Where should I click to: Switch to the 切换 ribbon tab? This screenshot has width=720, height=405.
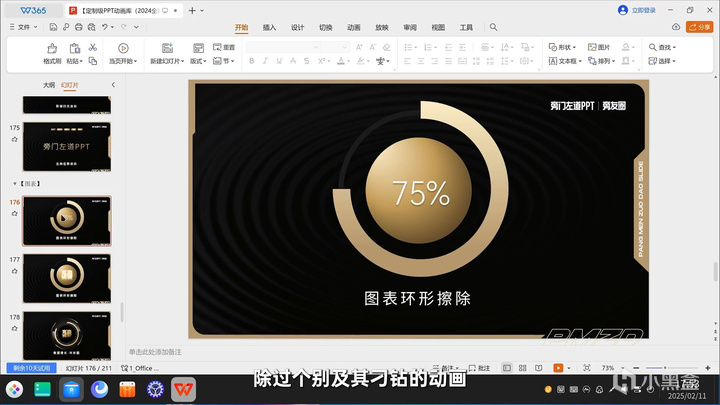coord(326,28)
